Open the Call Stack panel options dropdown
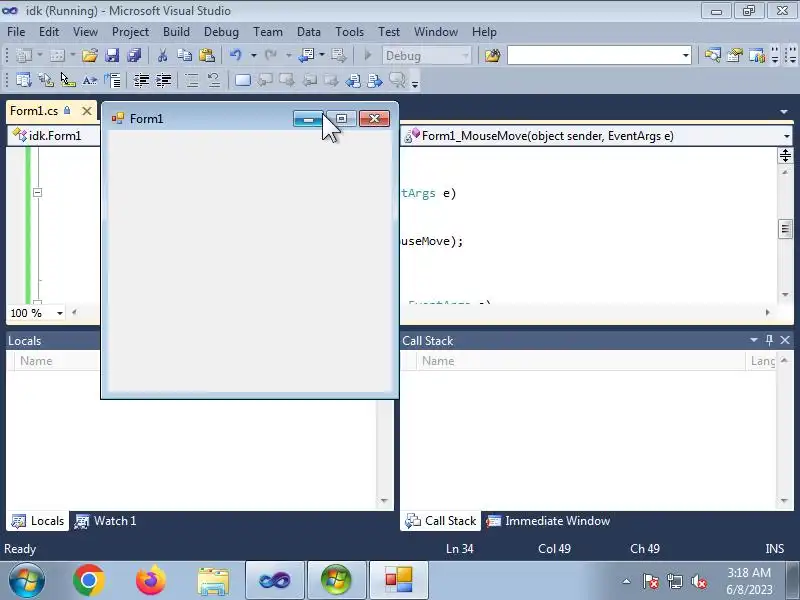This screenshot has height=600, width=800. coord(754,340)
